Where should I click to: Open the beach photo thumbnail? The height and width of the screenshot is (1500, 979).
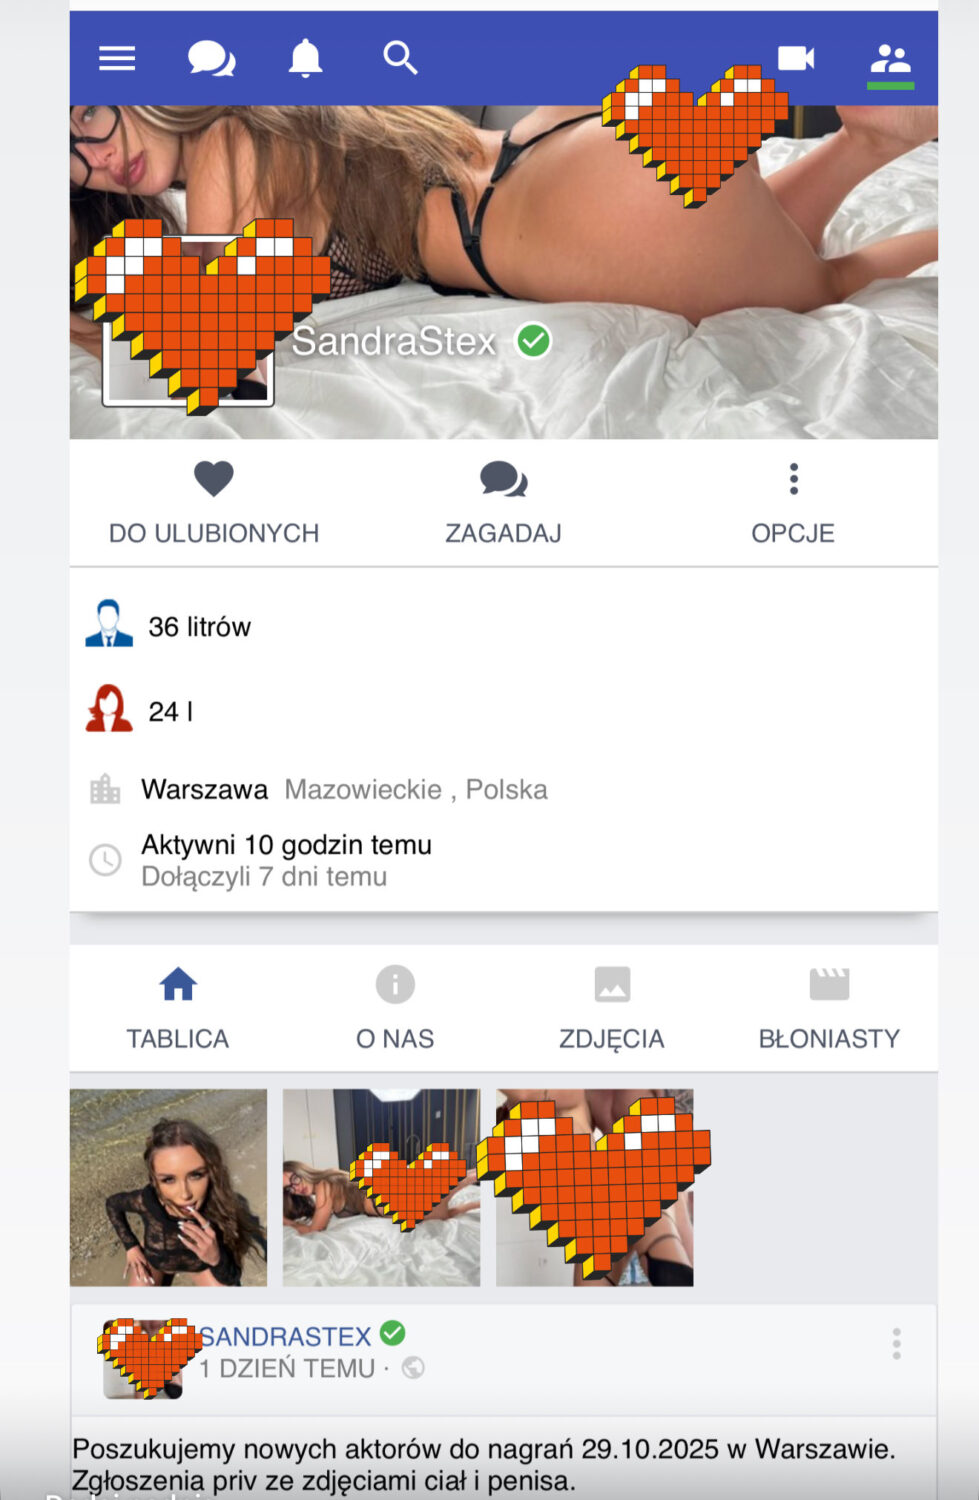[x=168, y=1187]
